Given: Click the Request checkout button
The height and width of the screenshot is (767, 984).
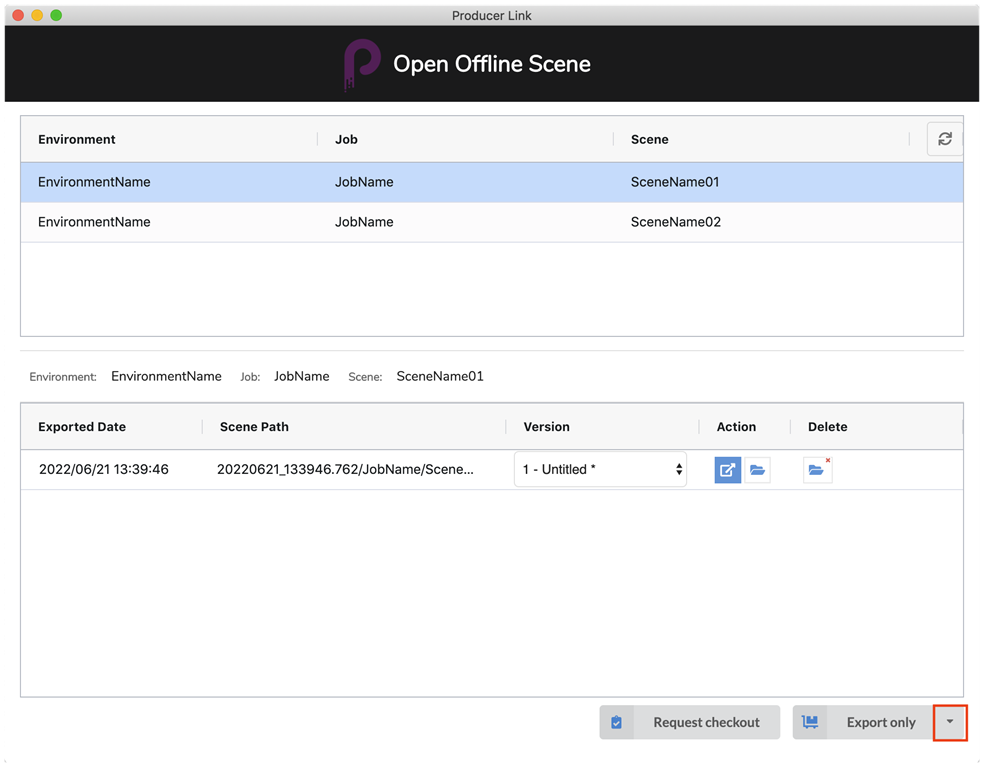Looking at the screenshot, I should click(x=690, y=722).
